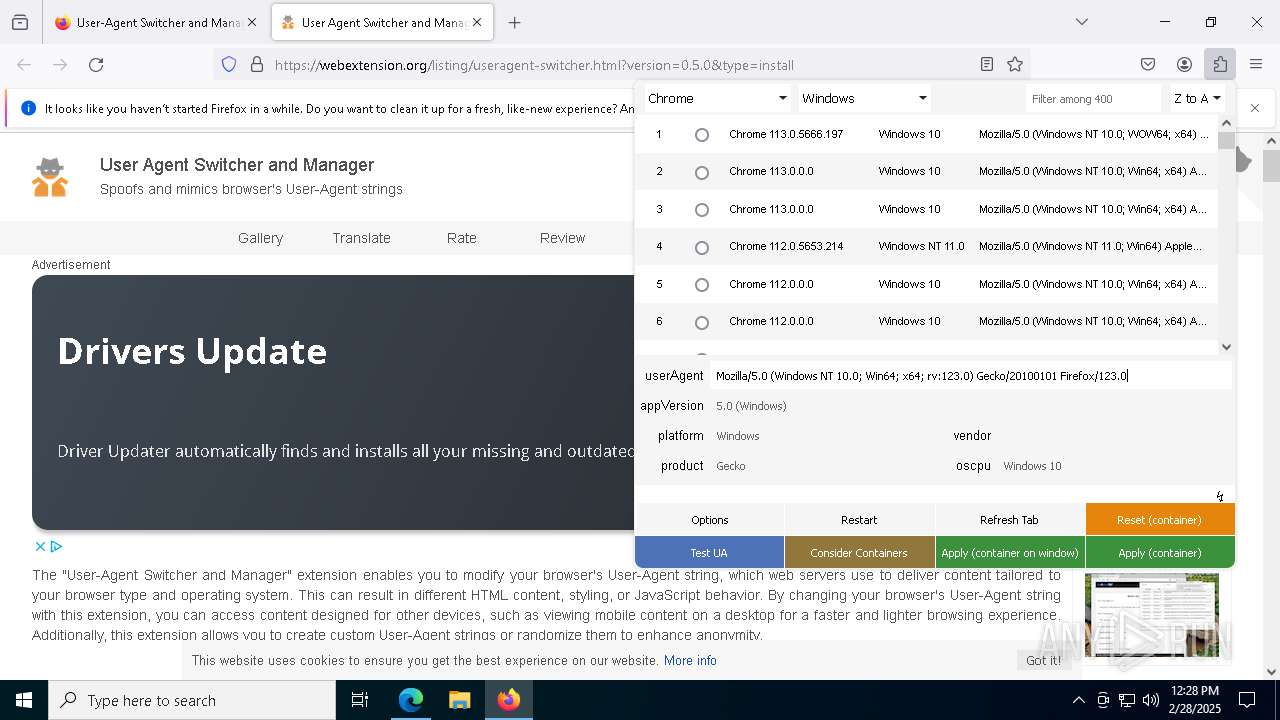Open the extensions puzzle icon

[1220, 65]
